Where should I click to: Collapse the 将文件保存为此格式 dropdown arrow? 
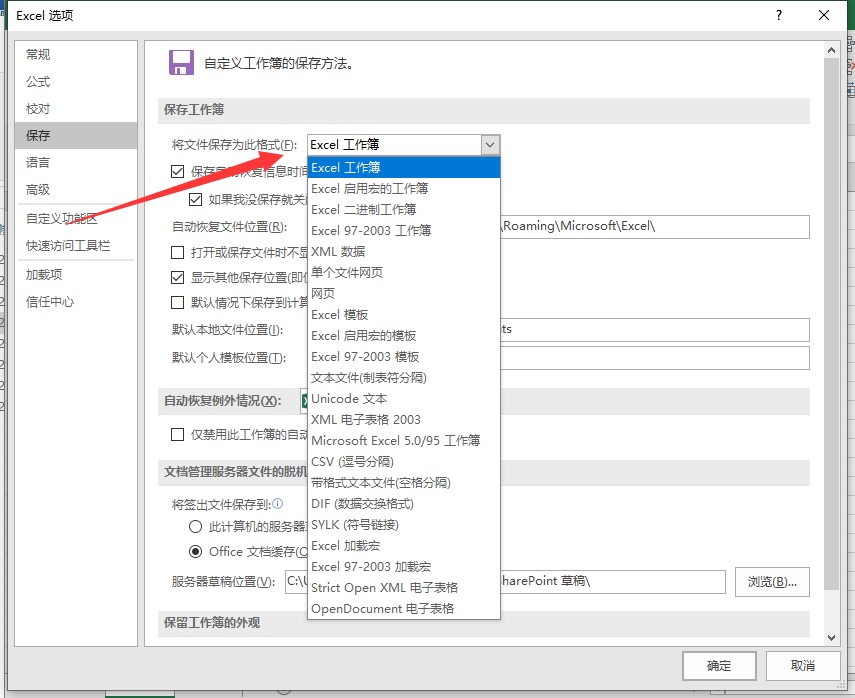(489, 145)
